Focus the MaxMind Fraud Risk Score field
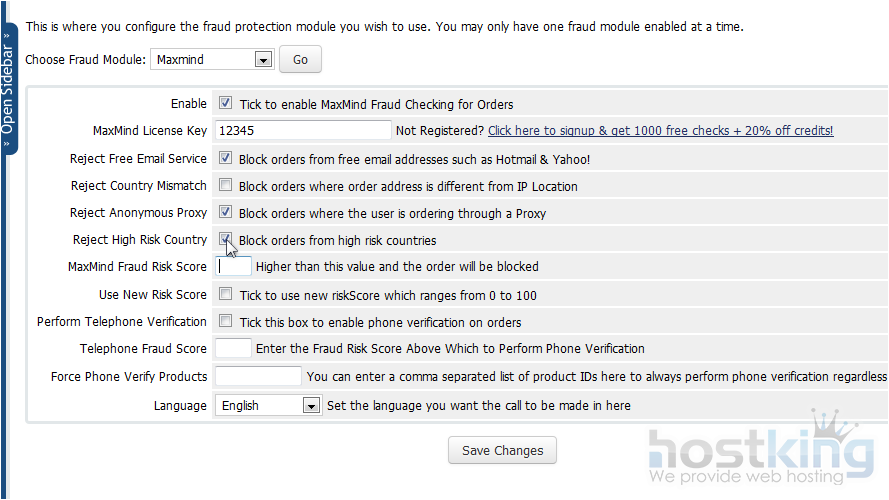Screen dimensions: 889x500 coord(234,267)
